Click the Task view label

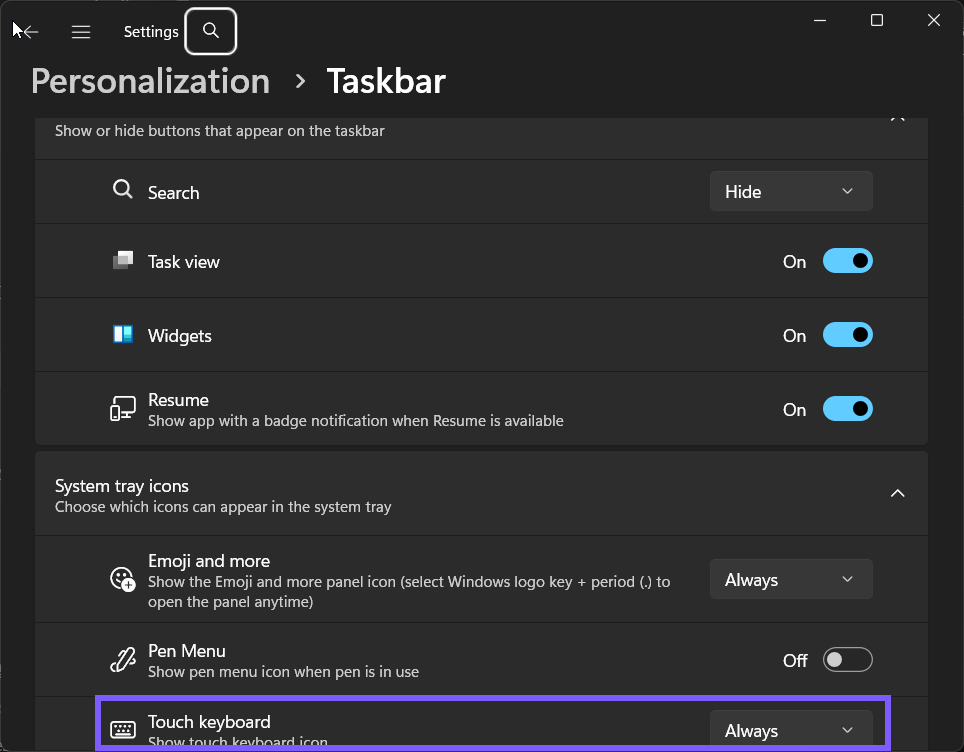click(184, 262)
